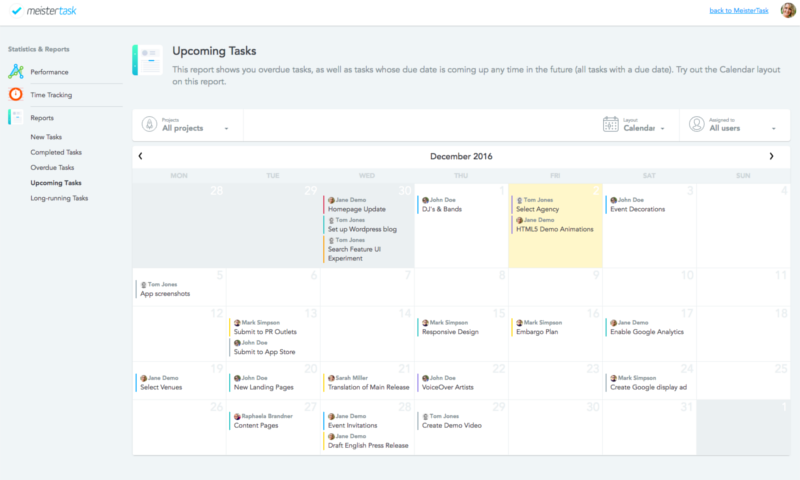
Task: Expand the All projects dropdown
Action: coord(227,129)
